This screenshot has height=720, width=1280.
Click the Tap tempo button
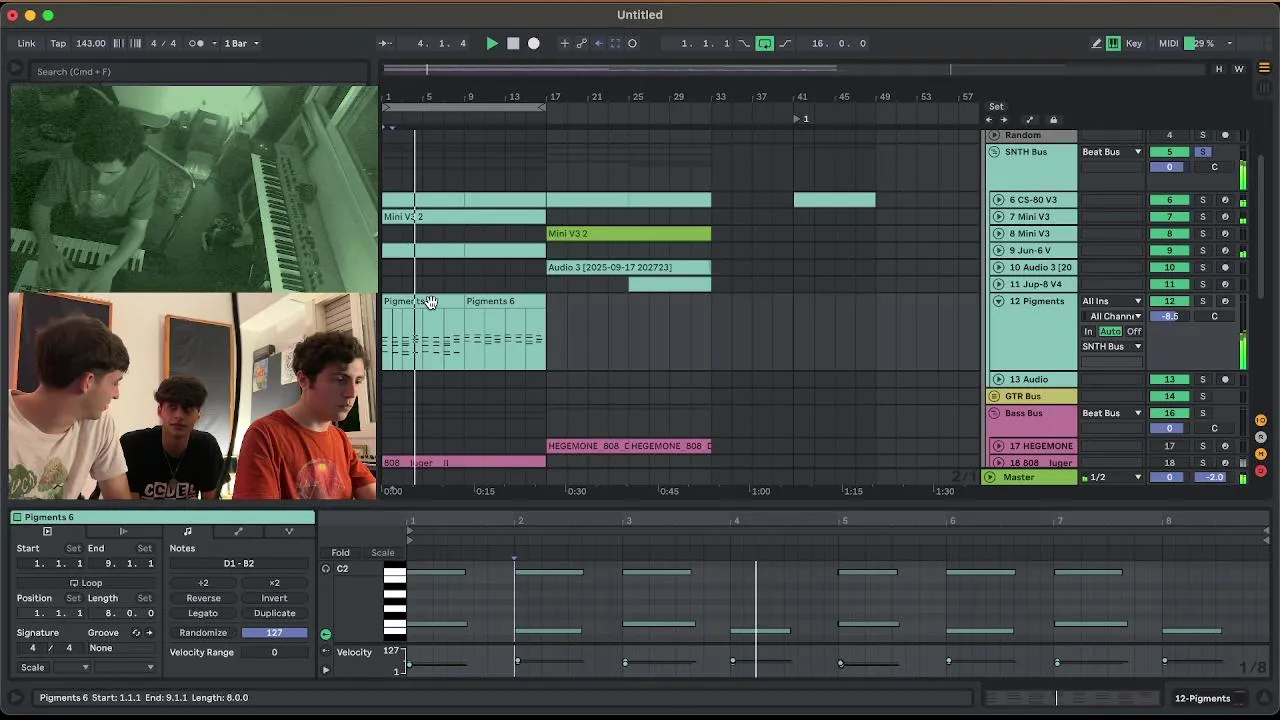pos(58,43)
